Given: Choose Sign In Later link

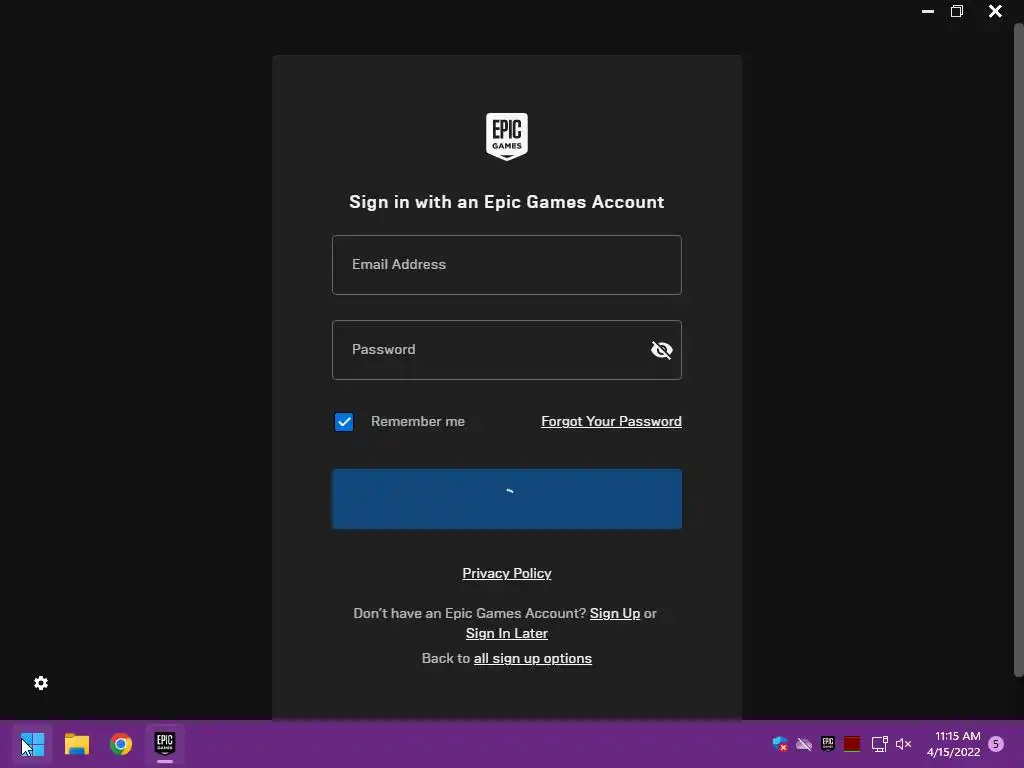Looking at the screenshot, I should click(507, 633).
